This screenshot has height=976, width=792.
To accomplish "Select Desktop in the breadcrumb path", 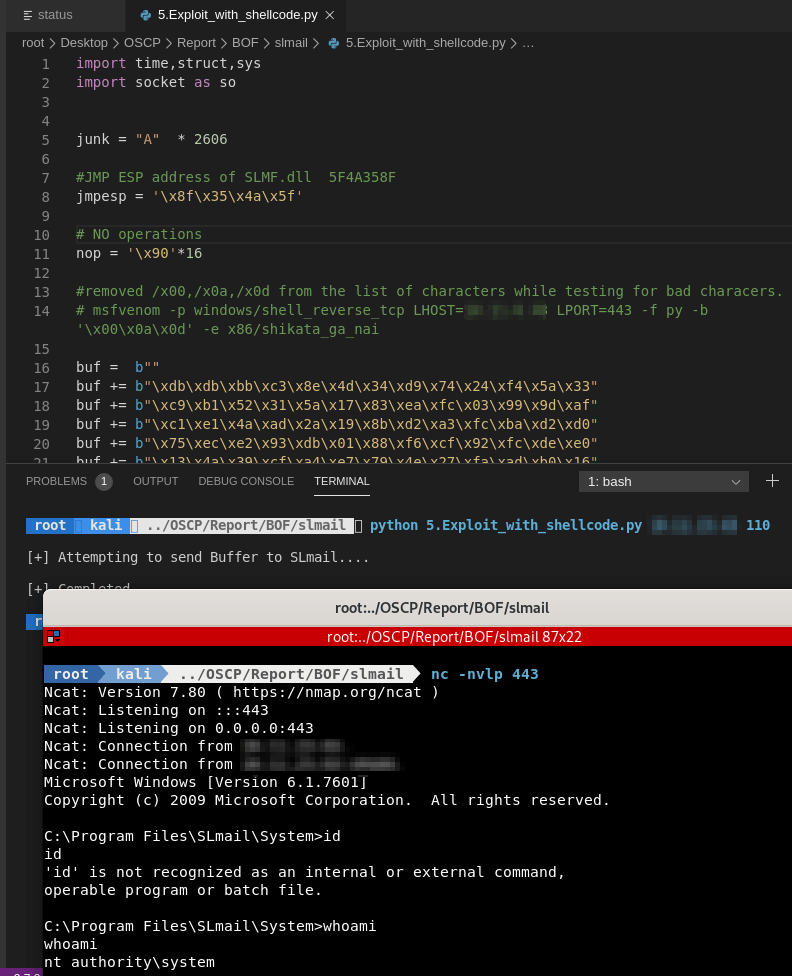I will pos(84,43).
